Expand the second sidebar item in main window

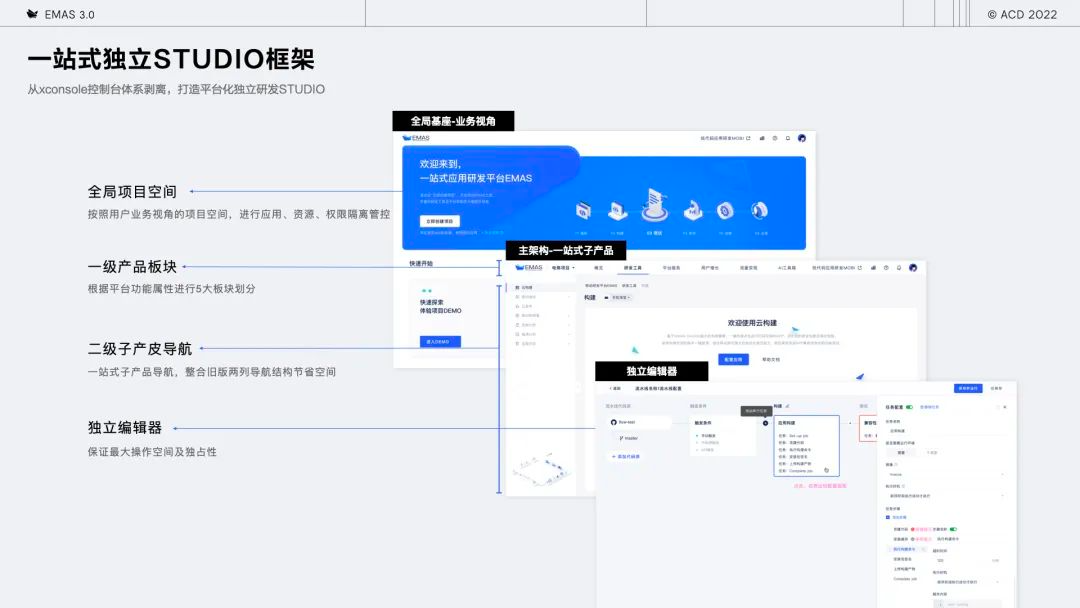541,297
